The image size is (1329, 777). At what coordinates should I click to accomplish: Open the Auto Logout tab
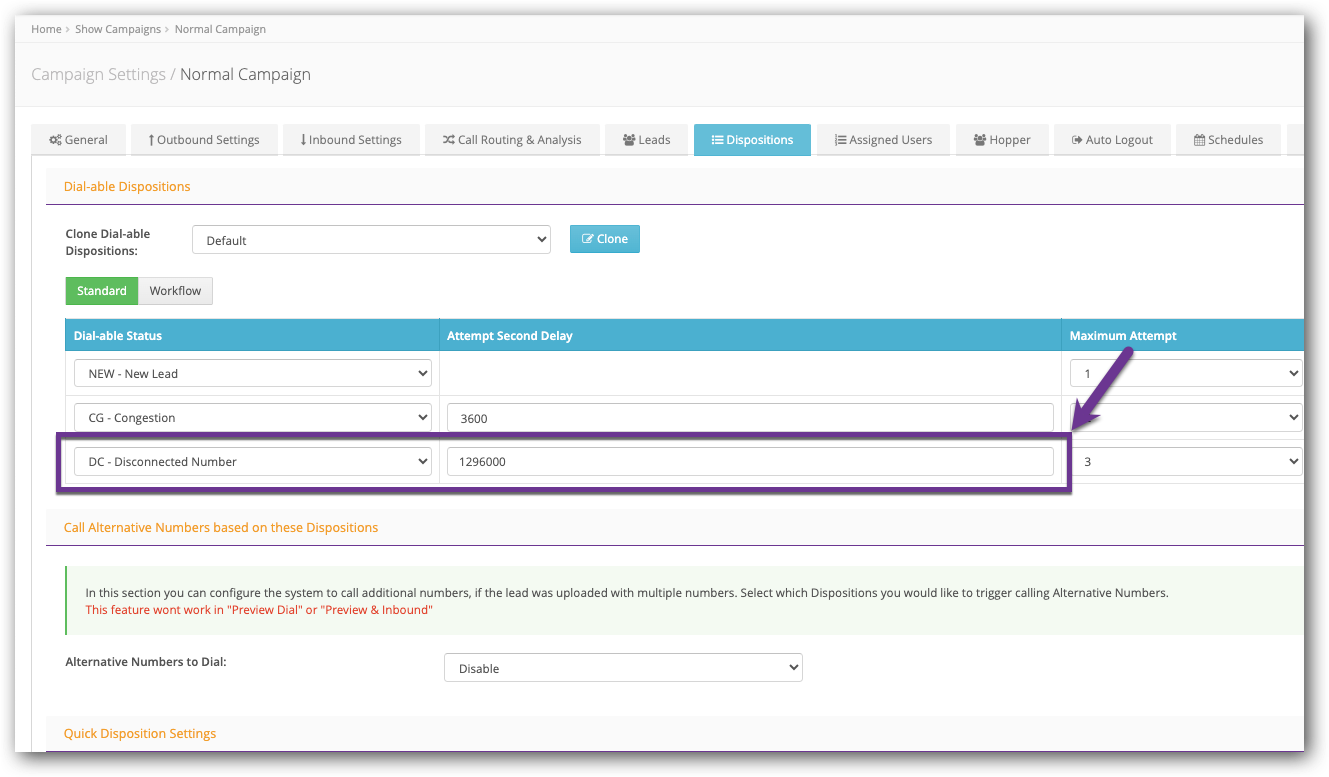[1113, 140]
